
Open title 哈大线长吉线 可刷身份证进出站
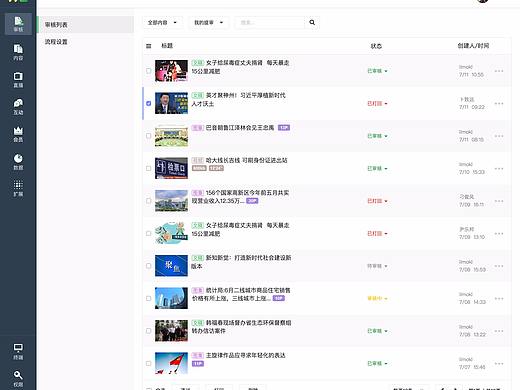pos(247,160)
